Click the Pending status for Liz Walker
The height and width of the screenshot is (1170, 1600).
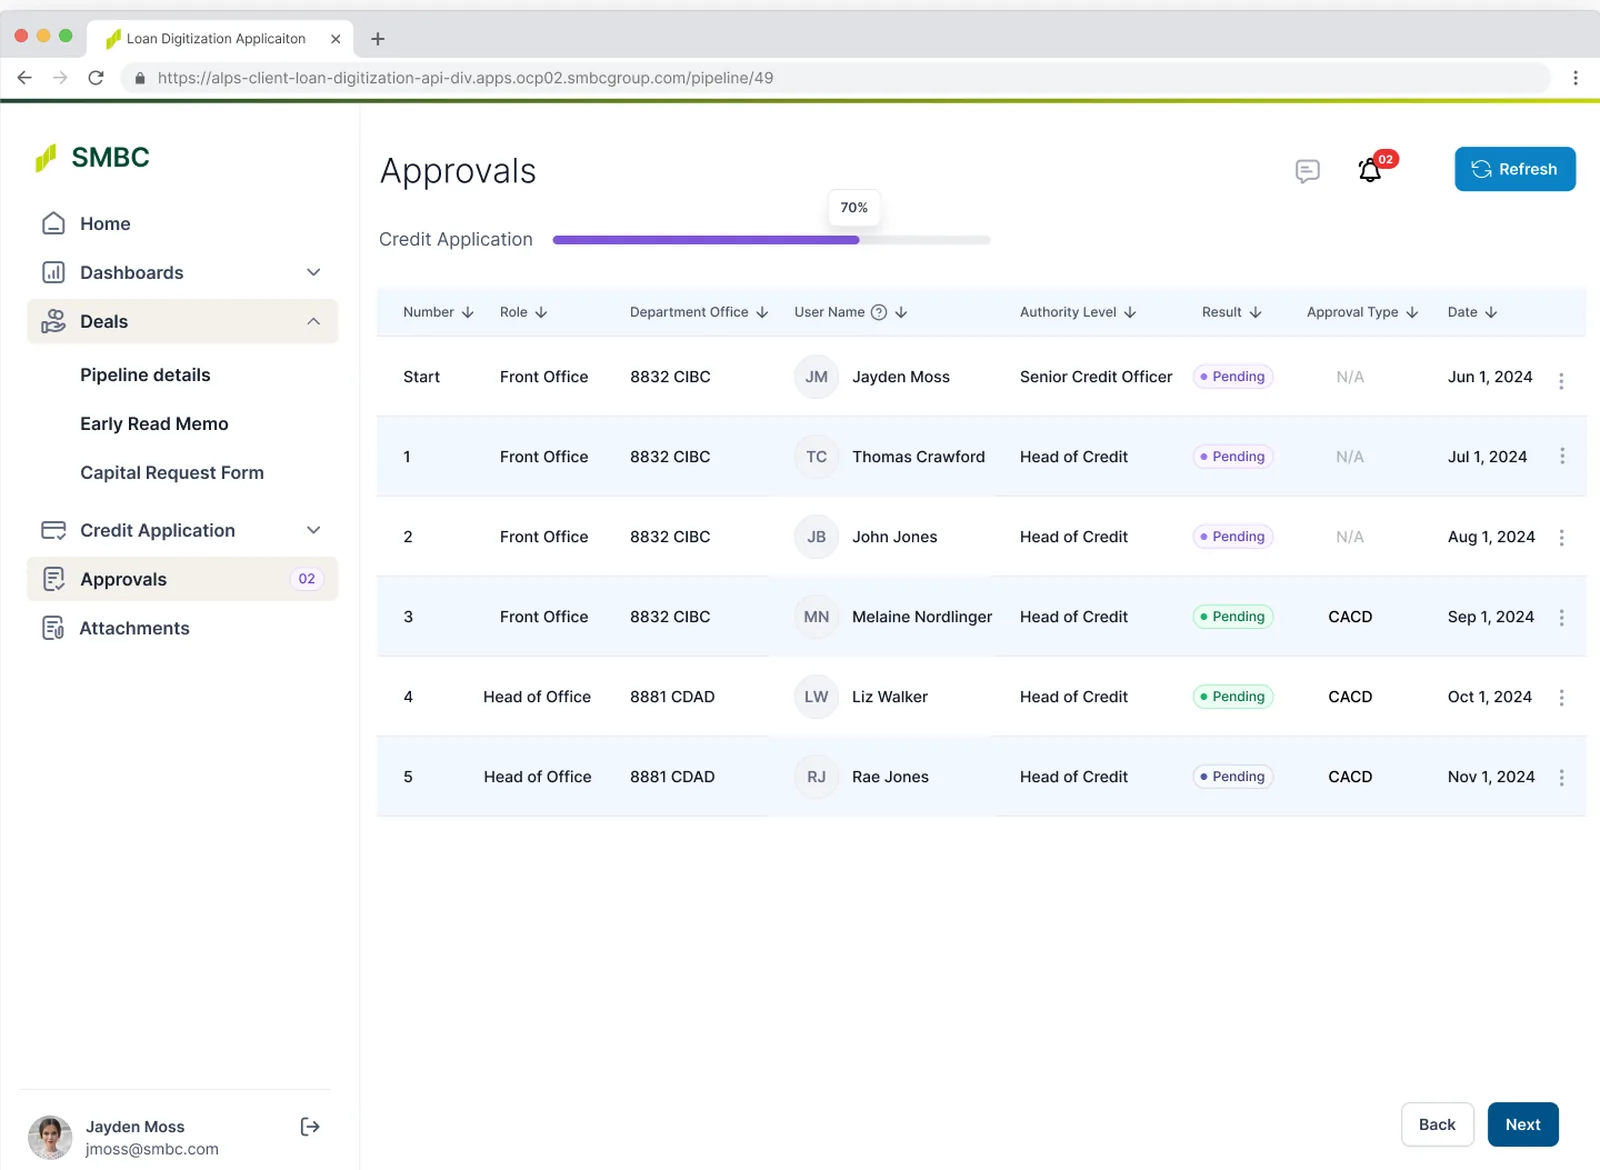[x=1233, y=697]
